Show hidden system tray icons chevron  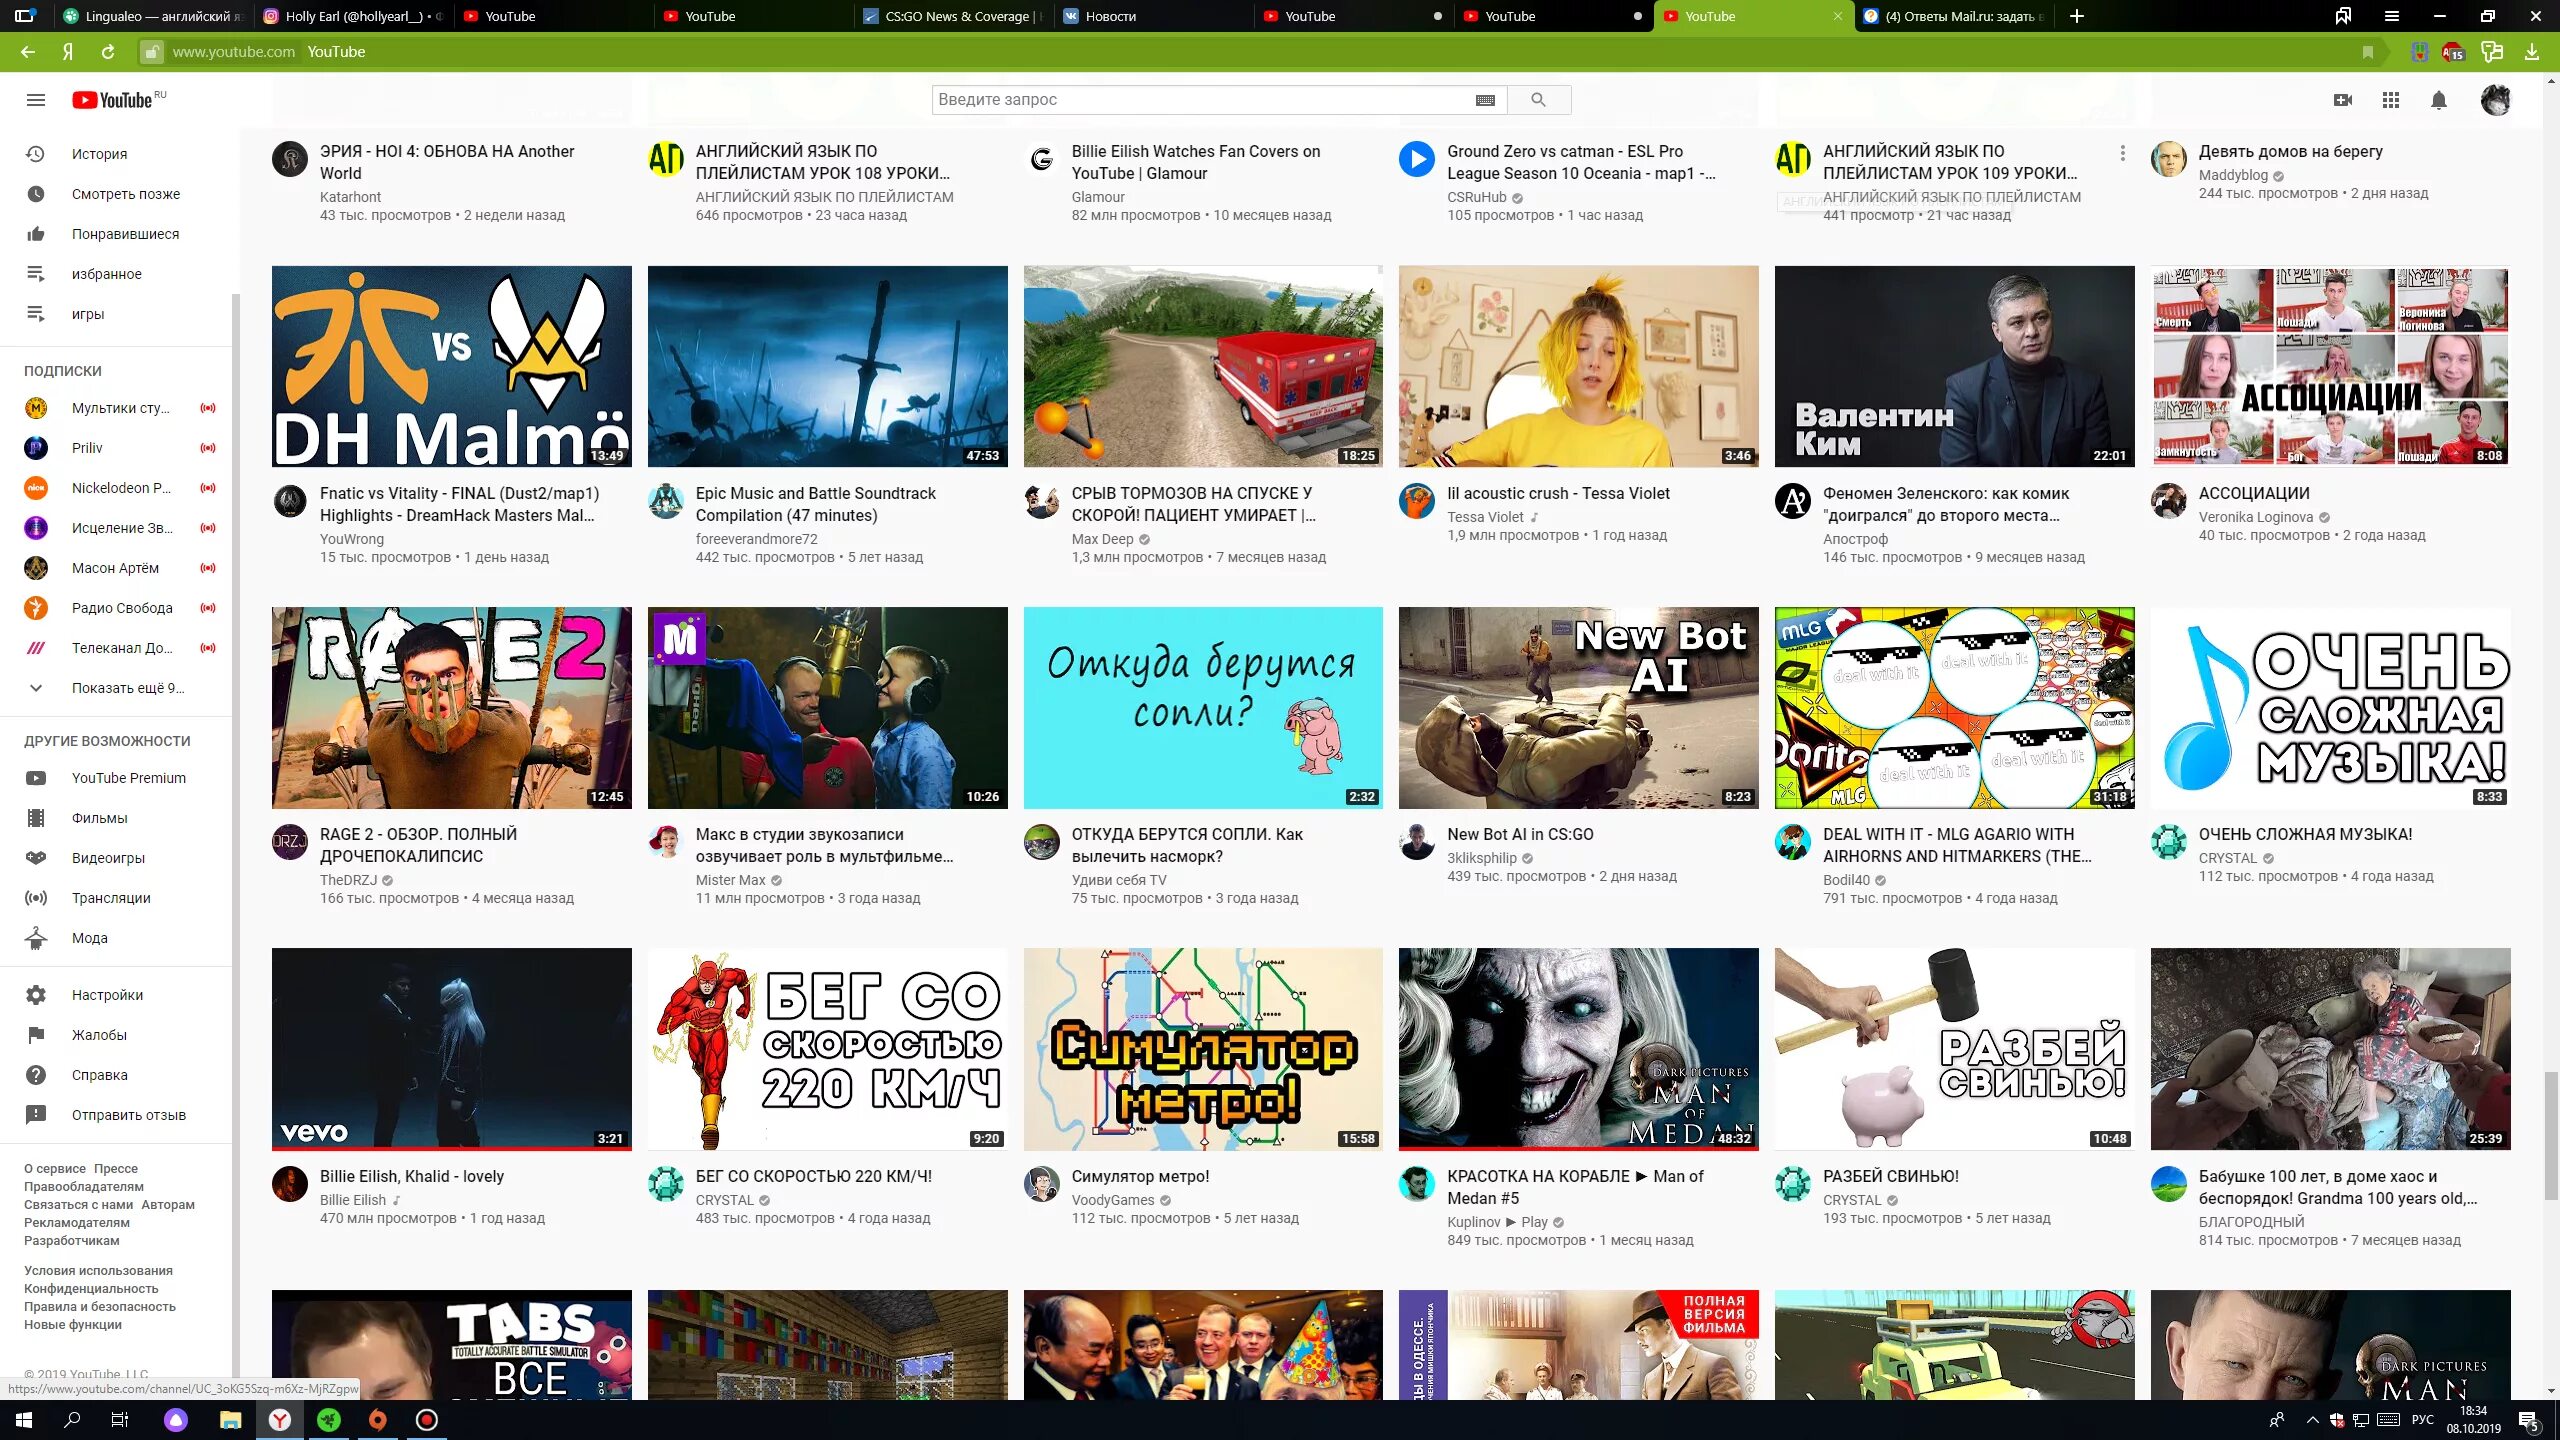pos(2311,1420)
